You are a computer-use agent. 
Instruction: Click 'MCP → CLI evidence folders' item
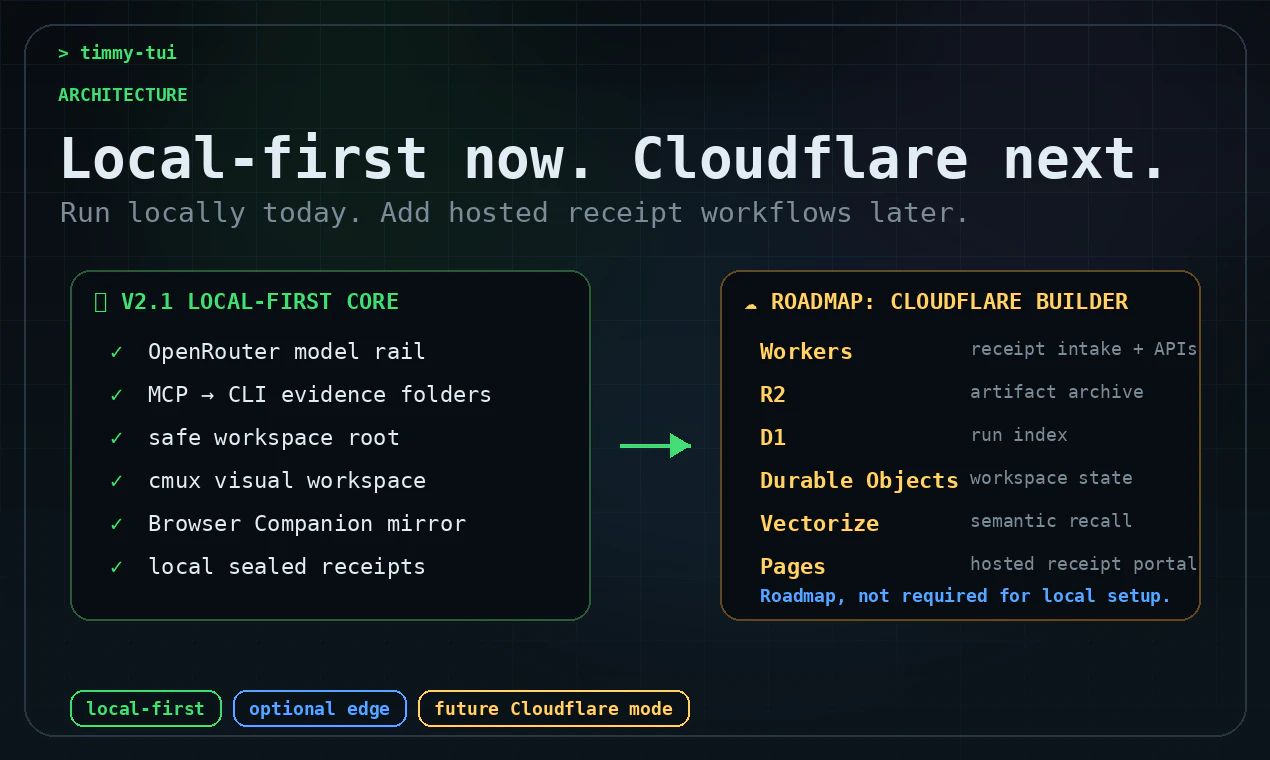coord(320,395)
